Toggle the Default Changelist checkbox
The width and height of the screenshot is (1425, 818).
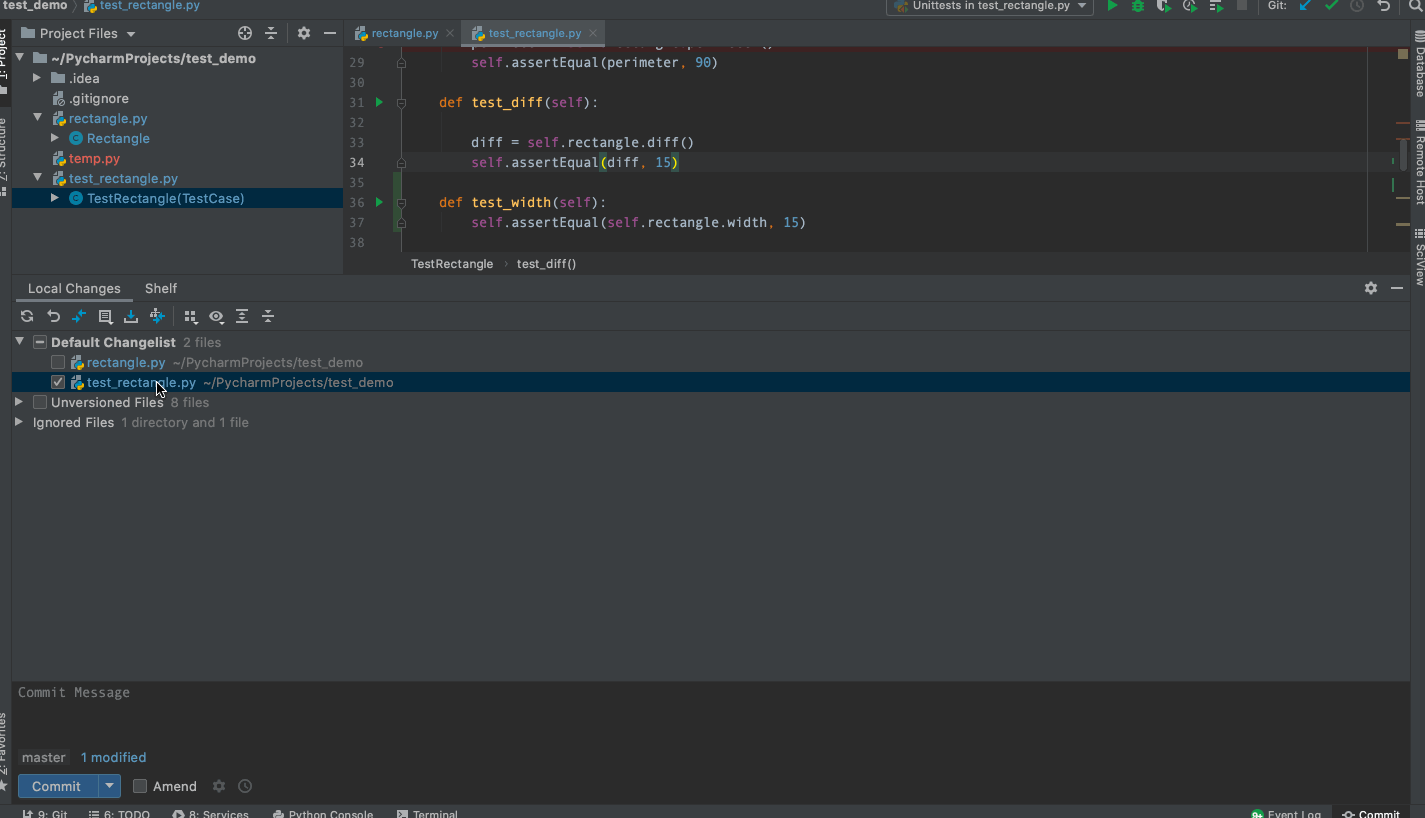click(40, 342)
